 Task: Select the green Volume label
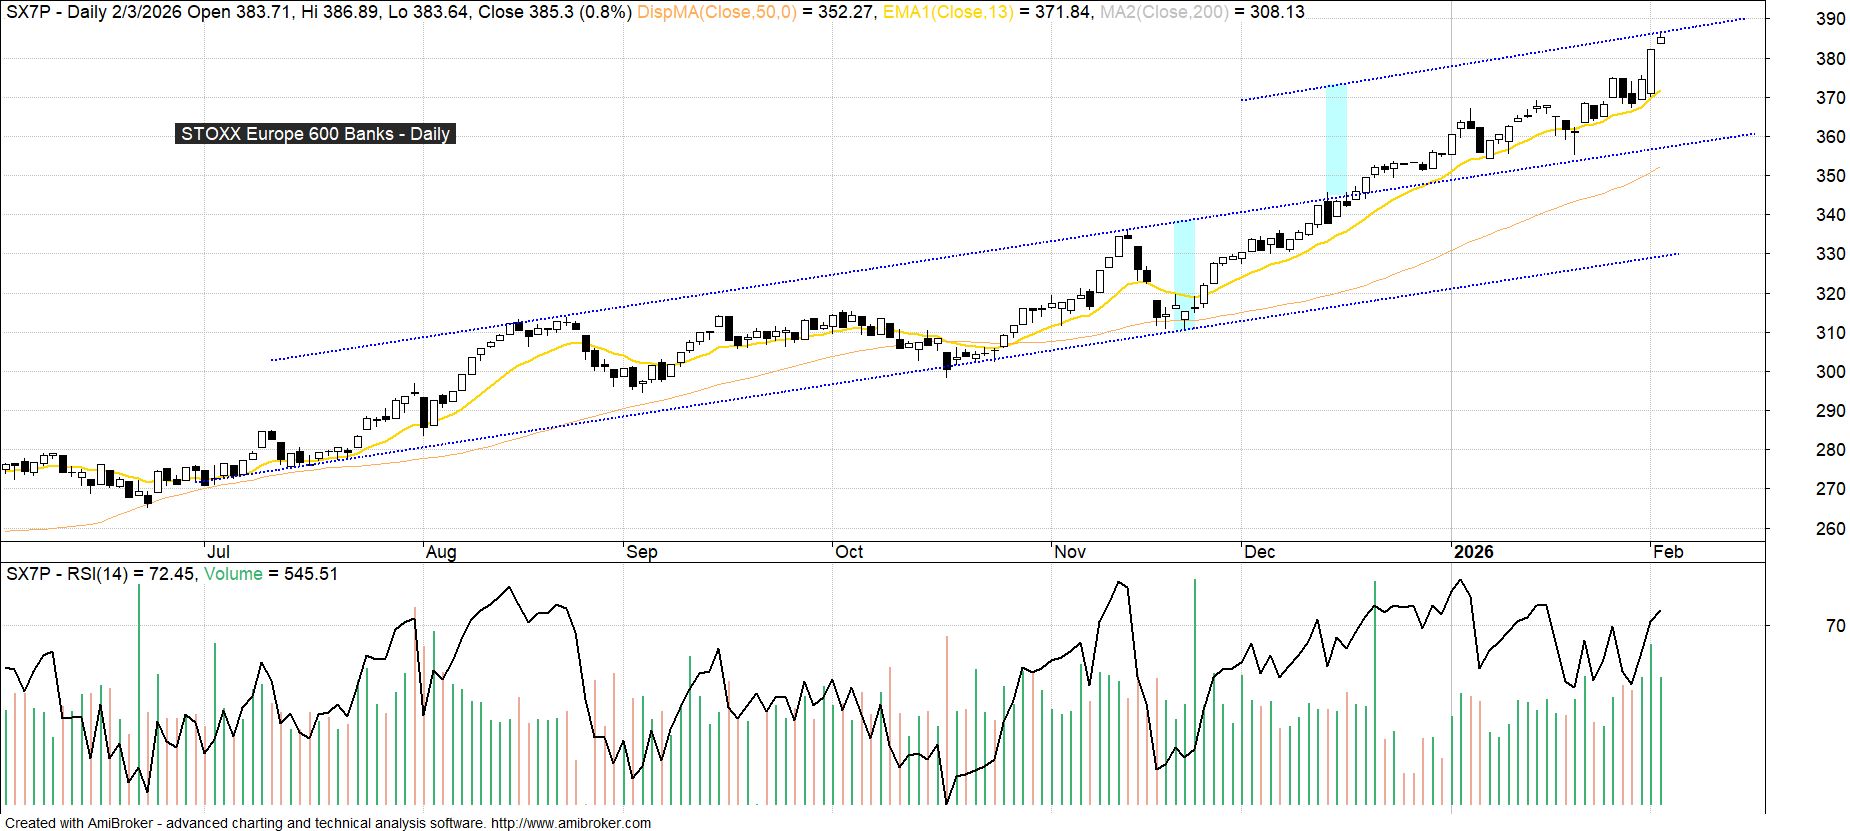pyautogui.click(x=233, y=574)
